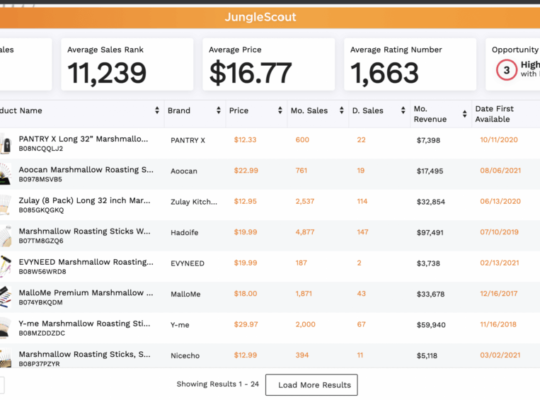
Task: Click daily sales value 147
Action: point(362,232)
